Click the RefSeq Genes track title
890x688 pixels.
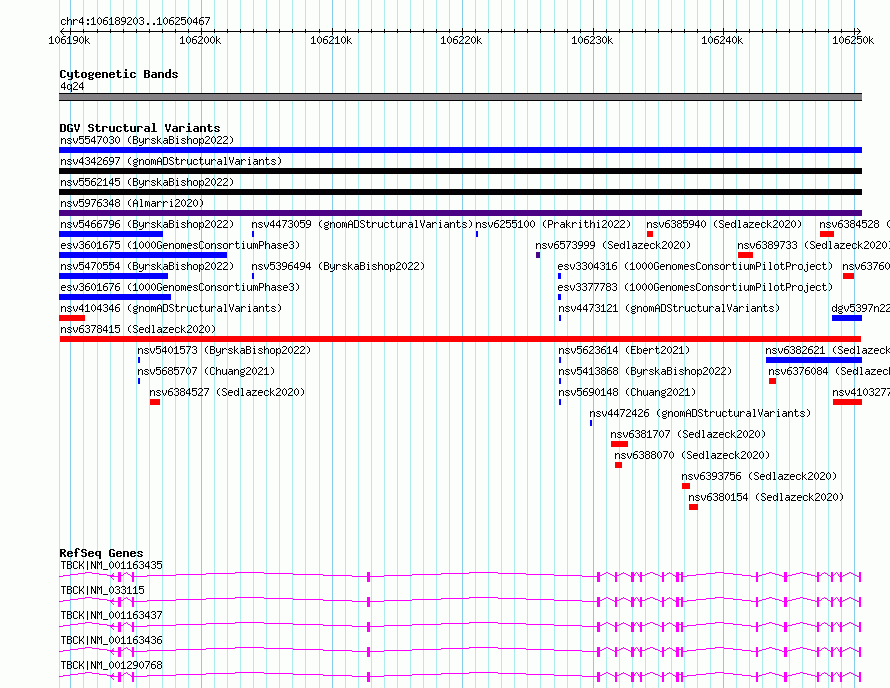point(101,553)
